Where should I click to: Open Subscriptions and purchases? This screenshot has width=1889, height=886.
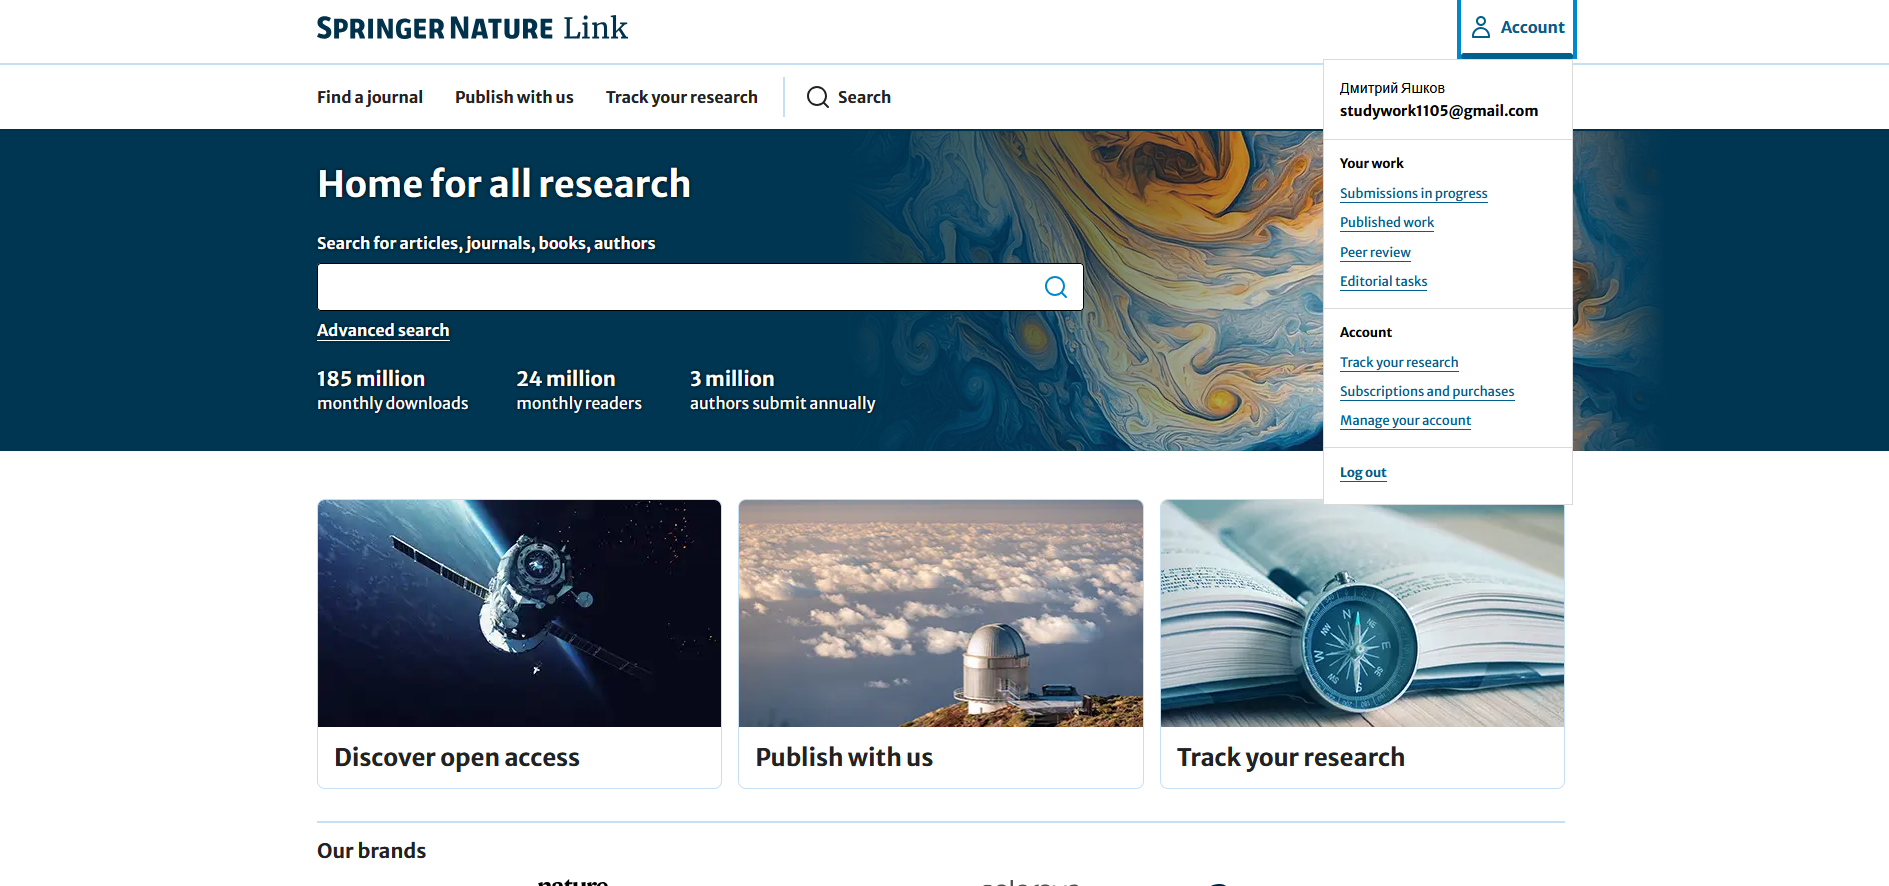(1426, 391)
